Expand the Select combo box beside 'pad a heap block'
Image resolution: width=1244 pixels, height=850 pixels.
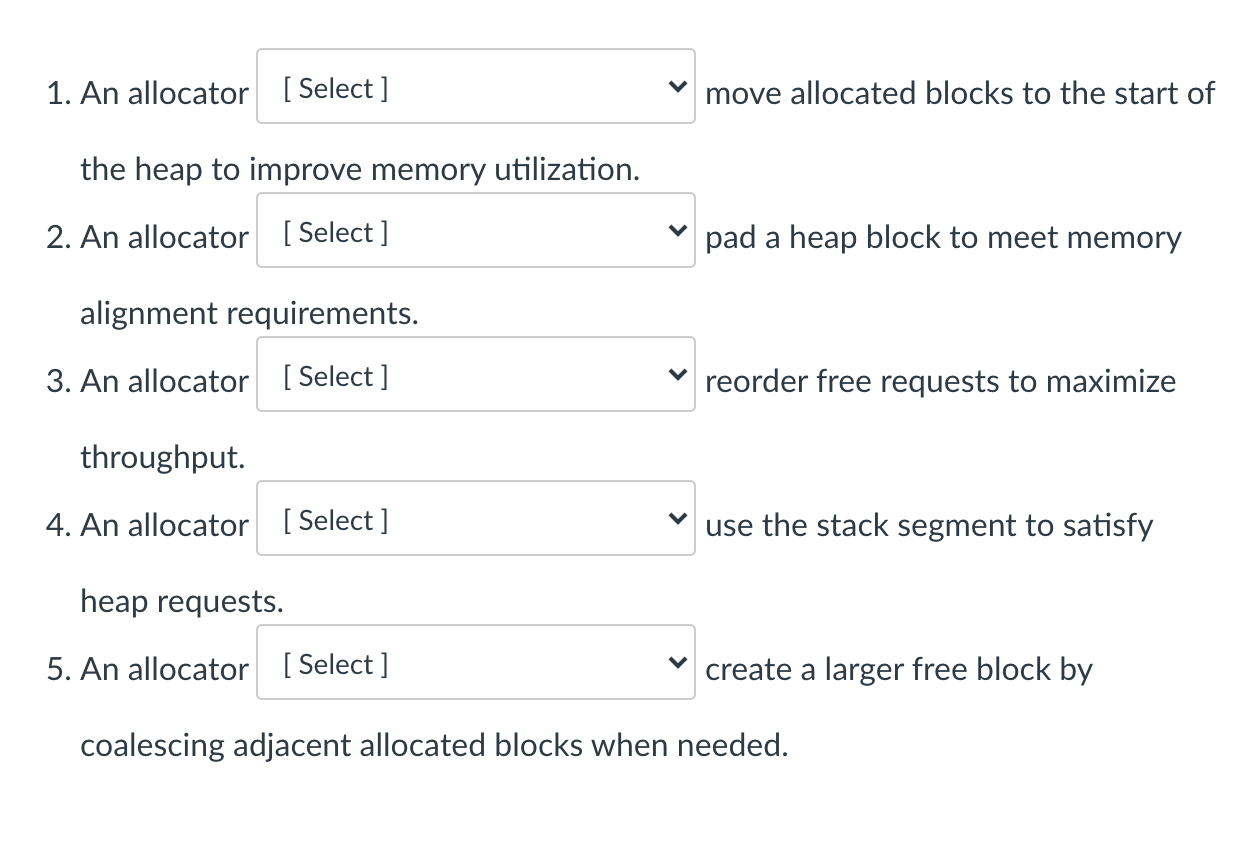coord(475,230)
